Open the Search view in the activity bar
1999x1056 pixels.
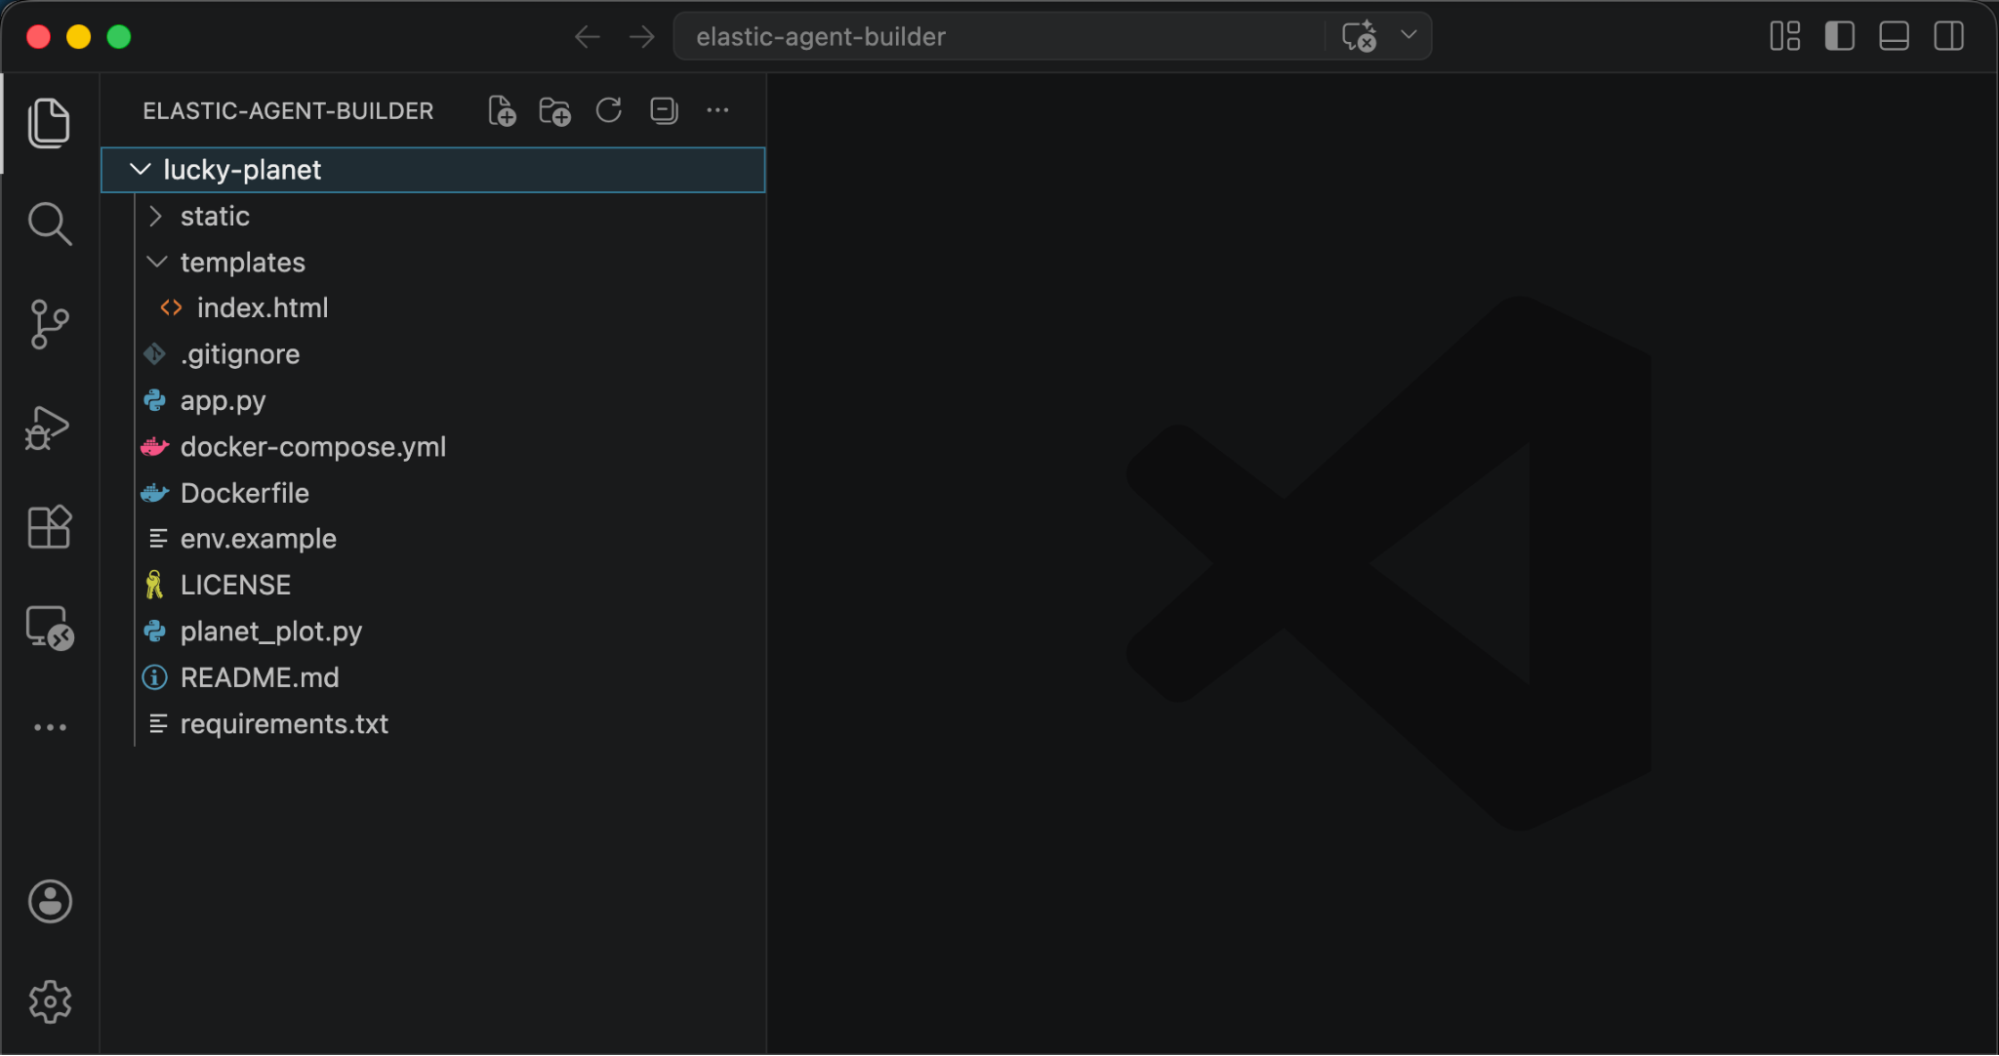49,224
